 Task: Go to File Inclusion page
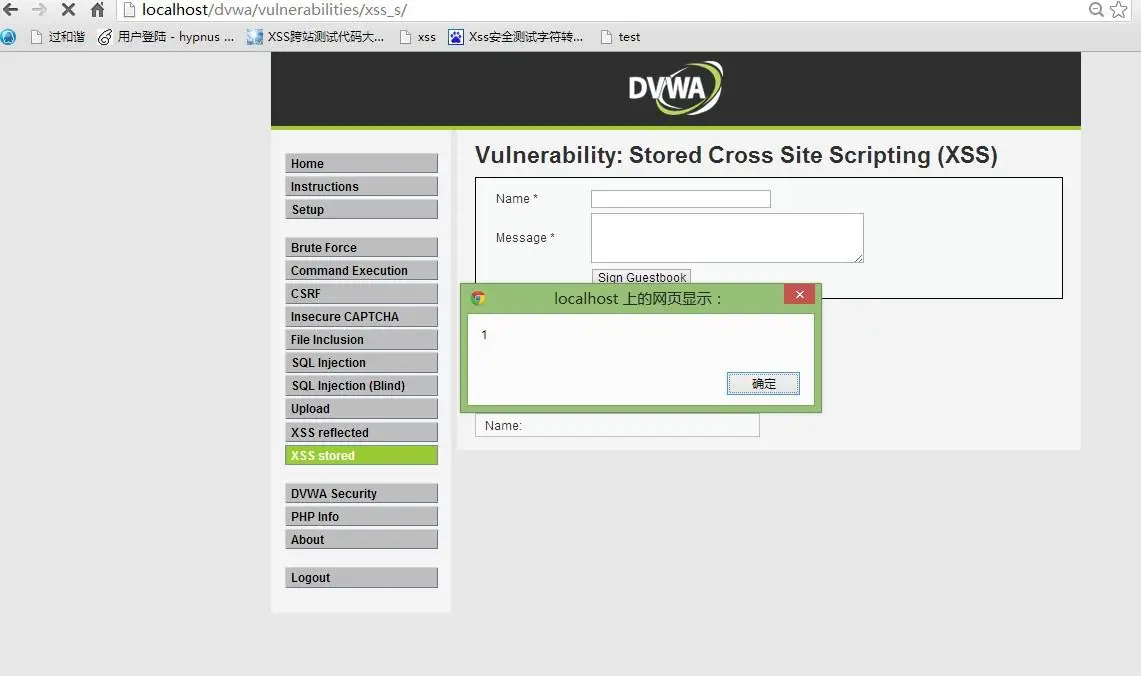pyautogui.click(x=361, y=340)
